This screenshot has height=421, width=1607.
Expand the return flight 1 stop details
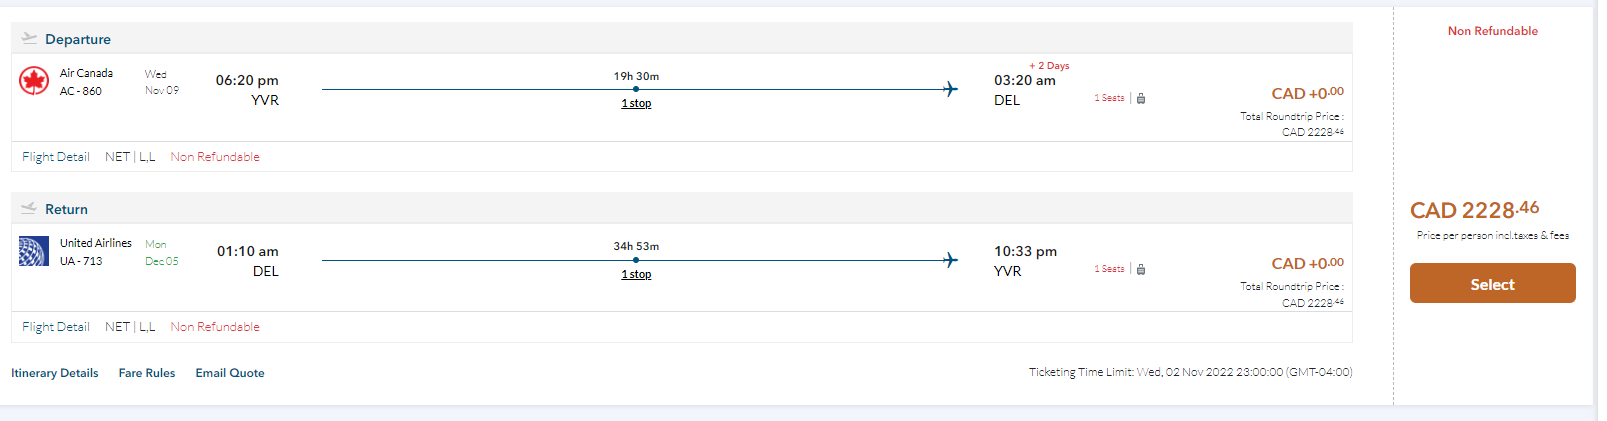[636, 275]
